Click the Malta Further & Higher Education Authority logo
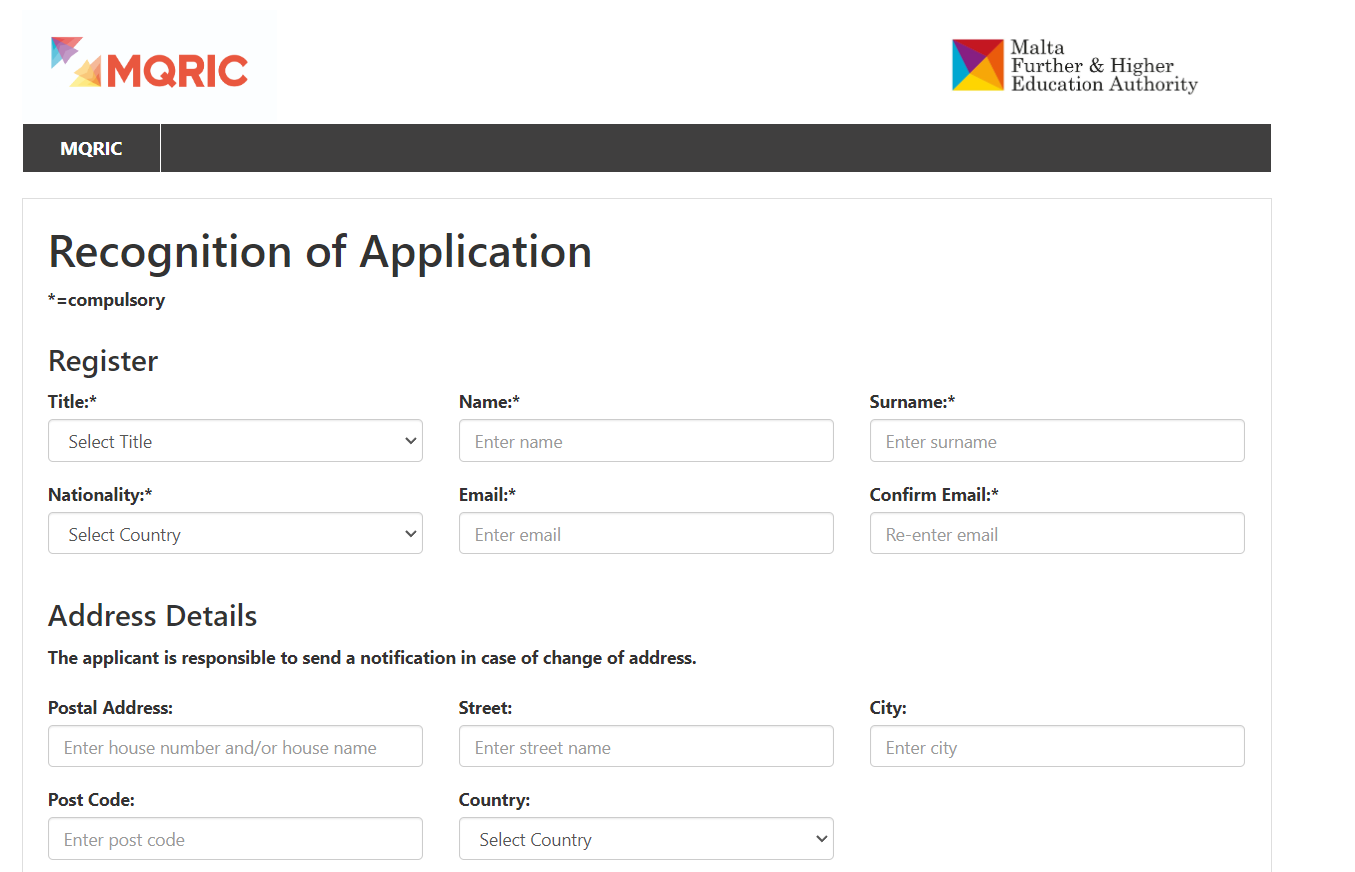This screenshot has height=872, width=1355. [1074, 66]
